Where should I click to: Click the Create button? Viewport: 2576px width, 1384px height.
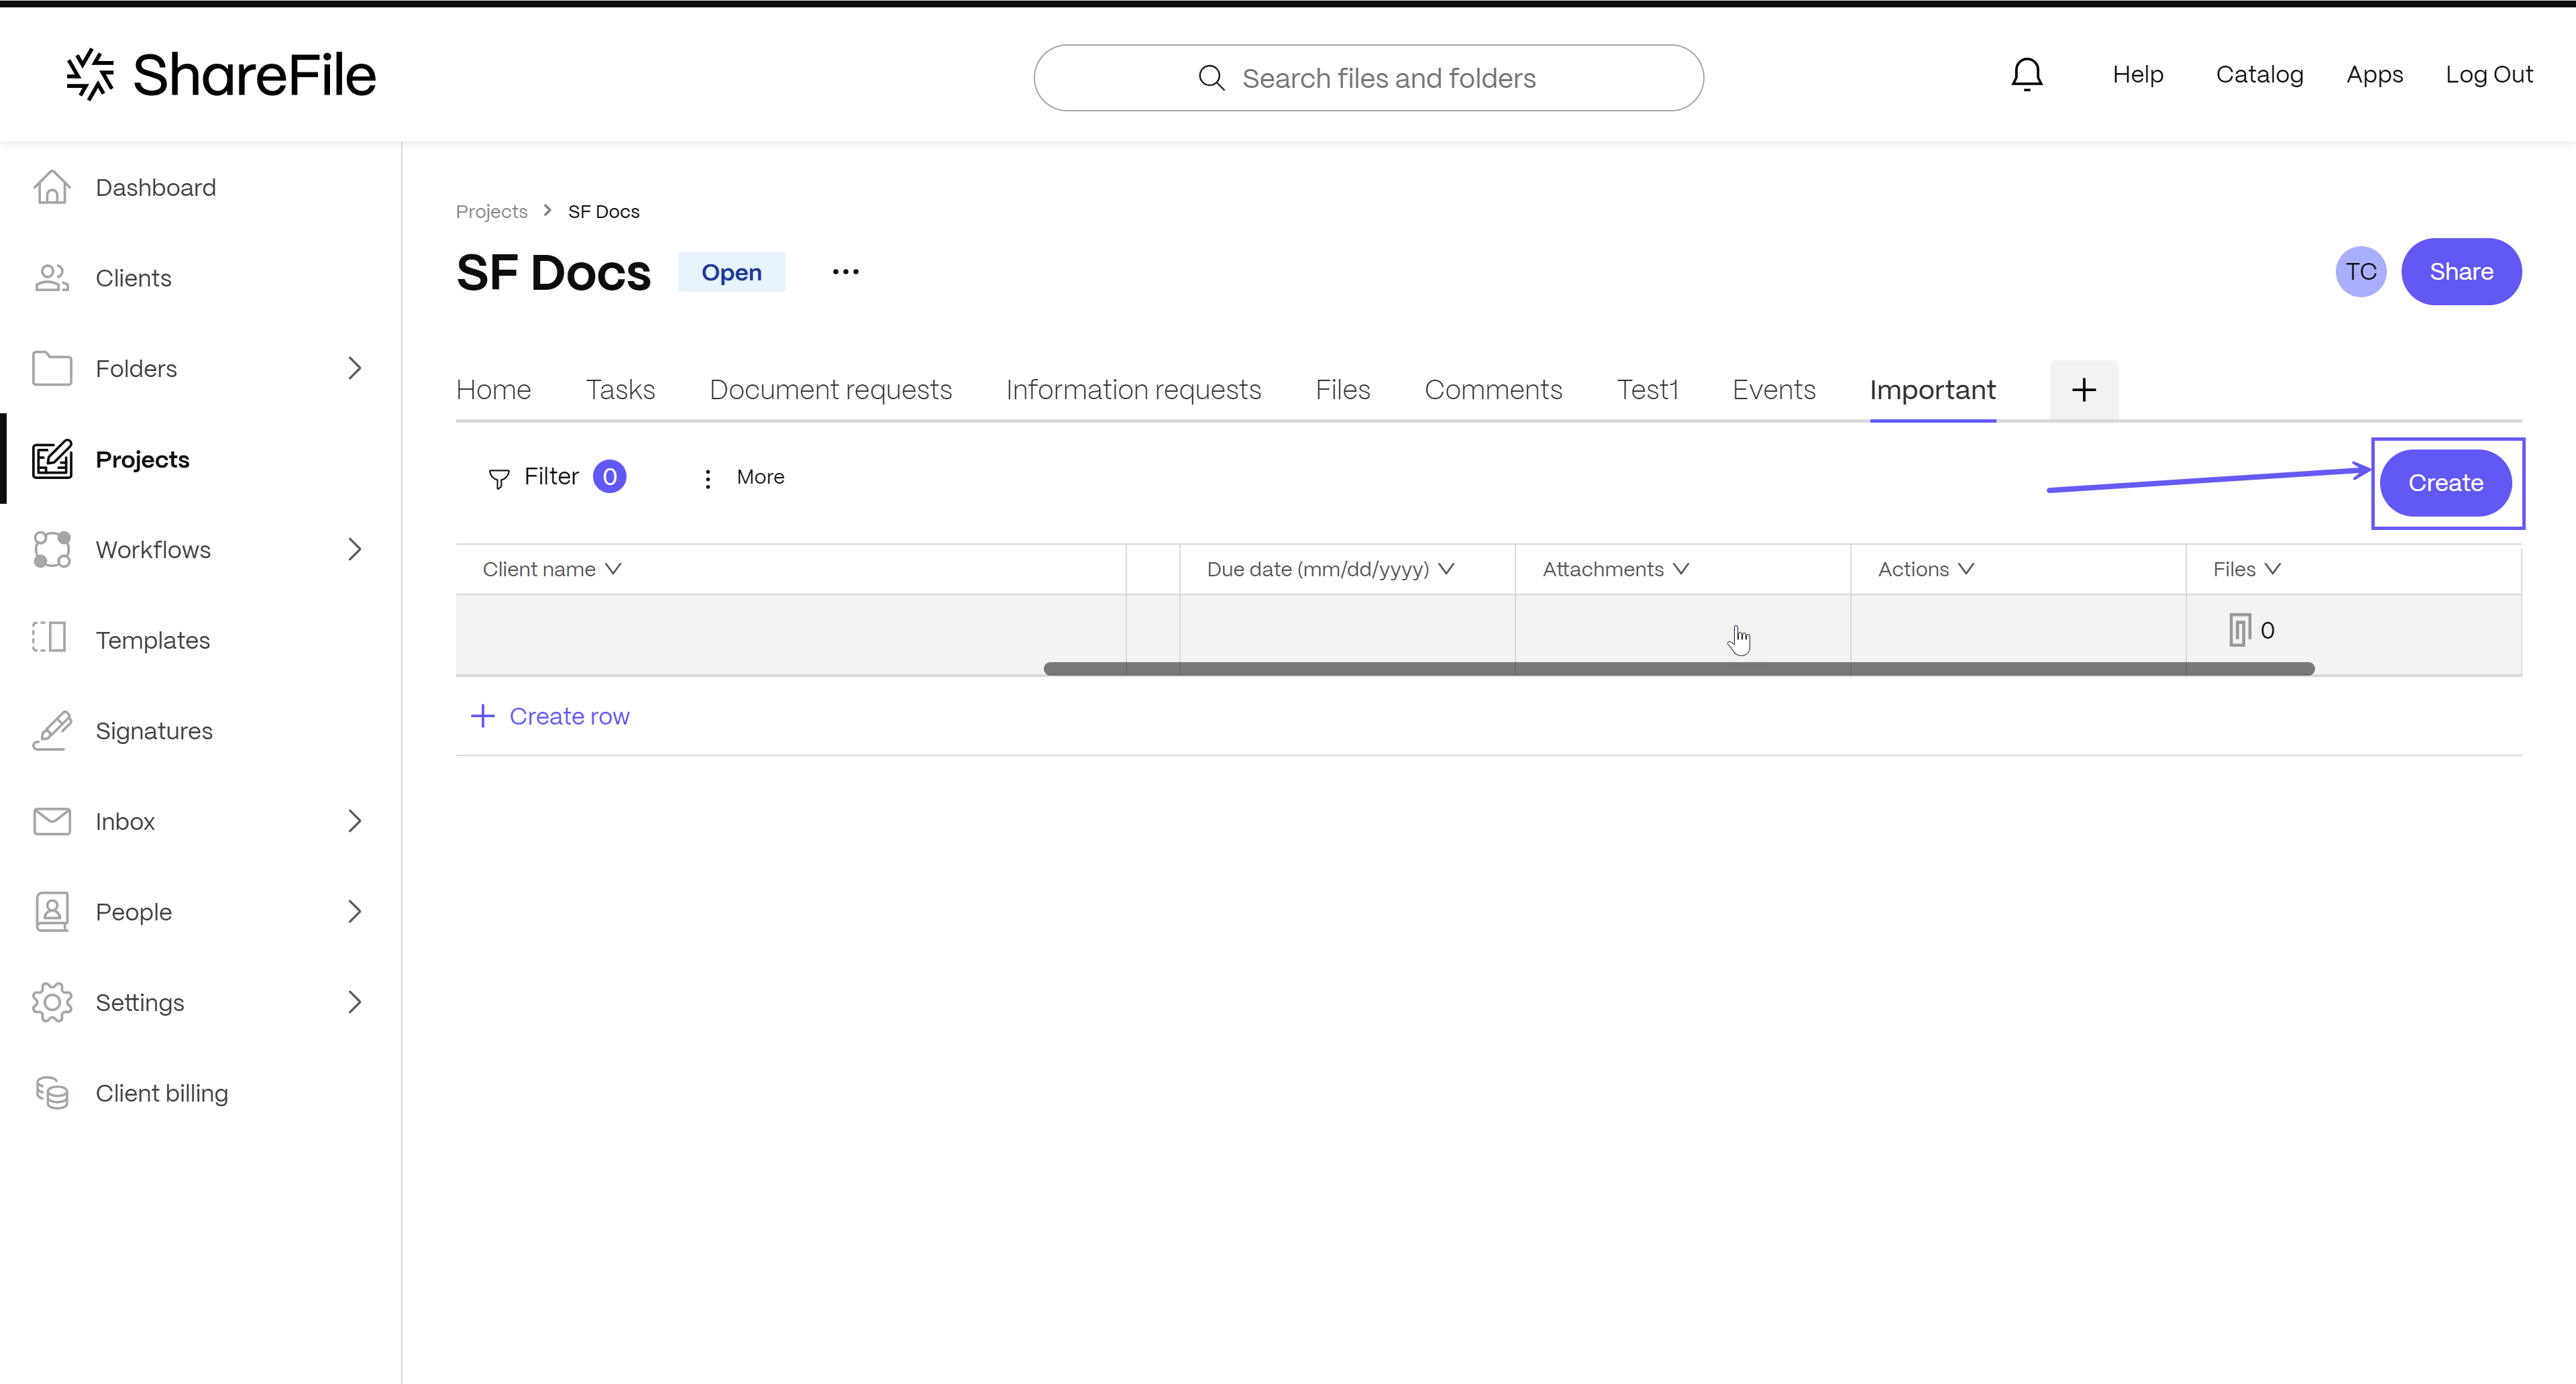pos(2447,482)
